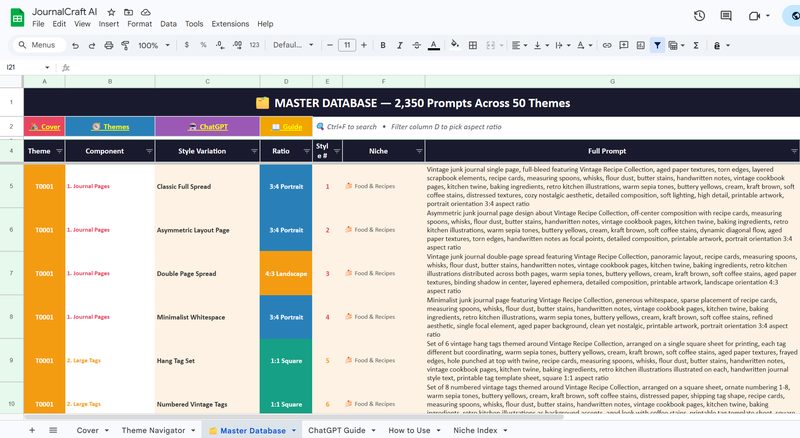The image size is (800, 438).
Task: Click the functions sigma icon
Action: click(x=695, y=45)
